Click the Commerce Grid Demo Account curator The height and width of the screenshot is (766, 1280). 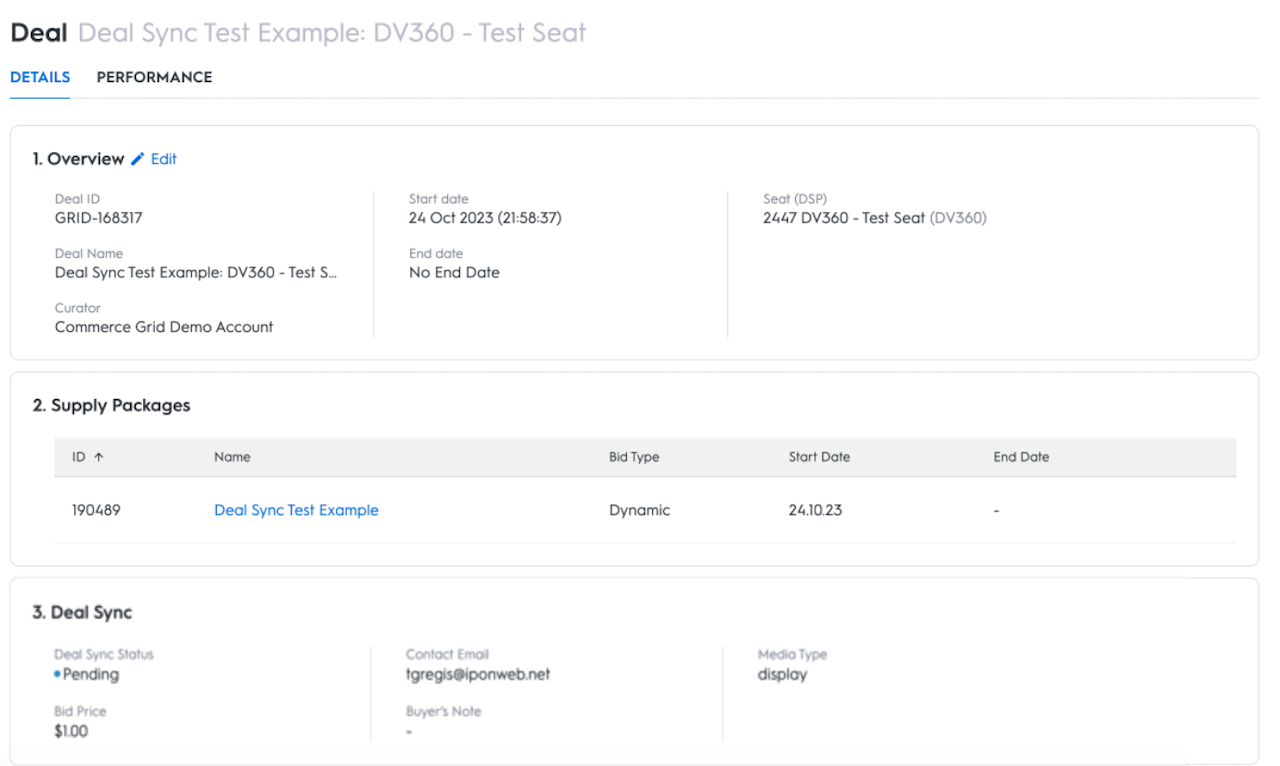point(164,327)
